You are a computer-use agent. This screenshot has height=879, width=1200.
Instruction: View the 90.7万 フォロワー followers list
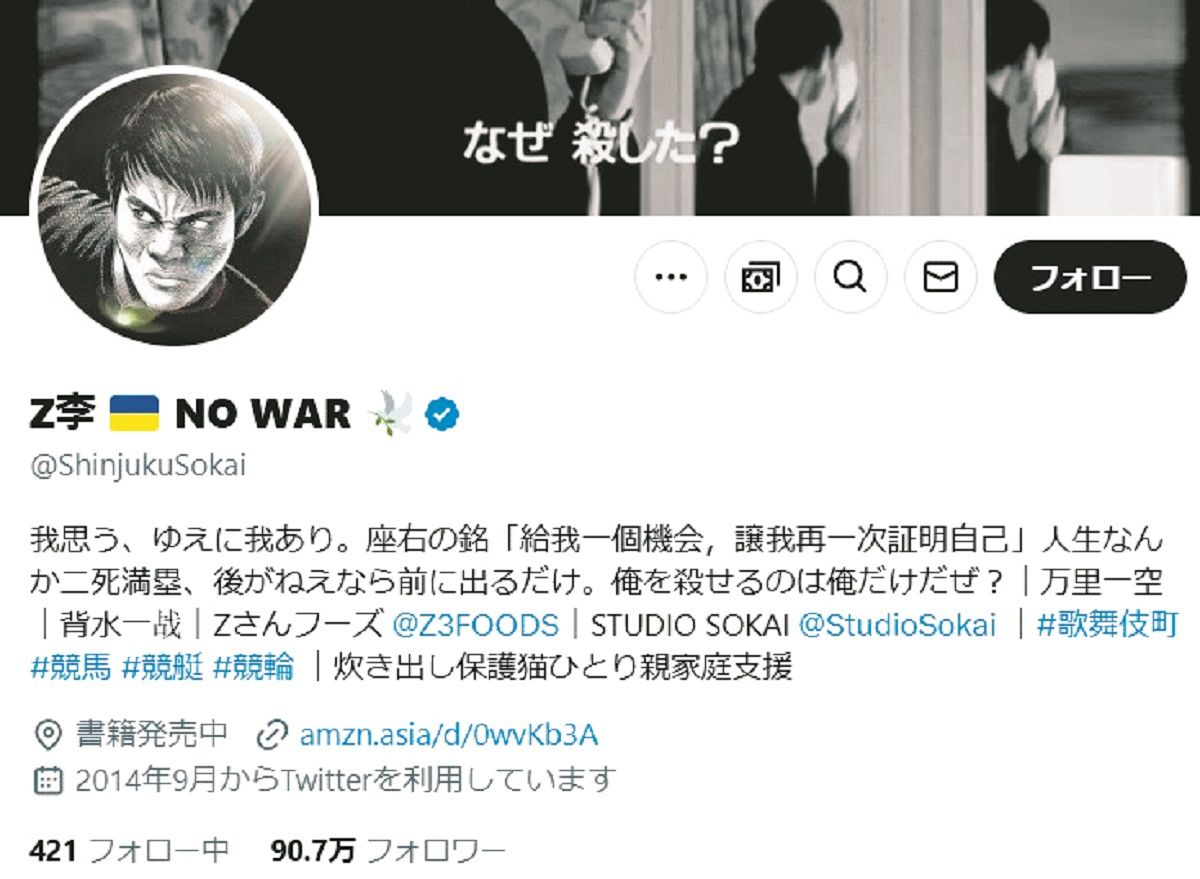[388, 851]
